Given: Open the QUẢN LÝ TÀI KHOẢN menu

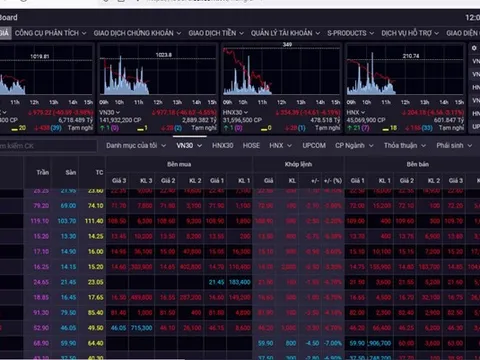Looking at the screenshot, I should pyautogui.click(x=285, y=33).
